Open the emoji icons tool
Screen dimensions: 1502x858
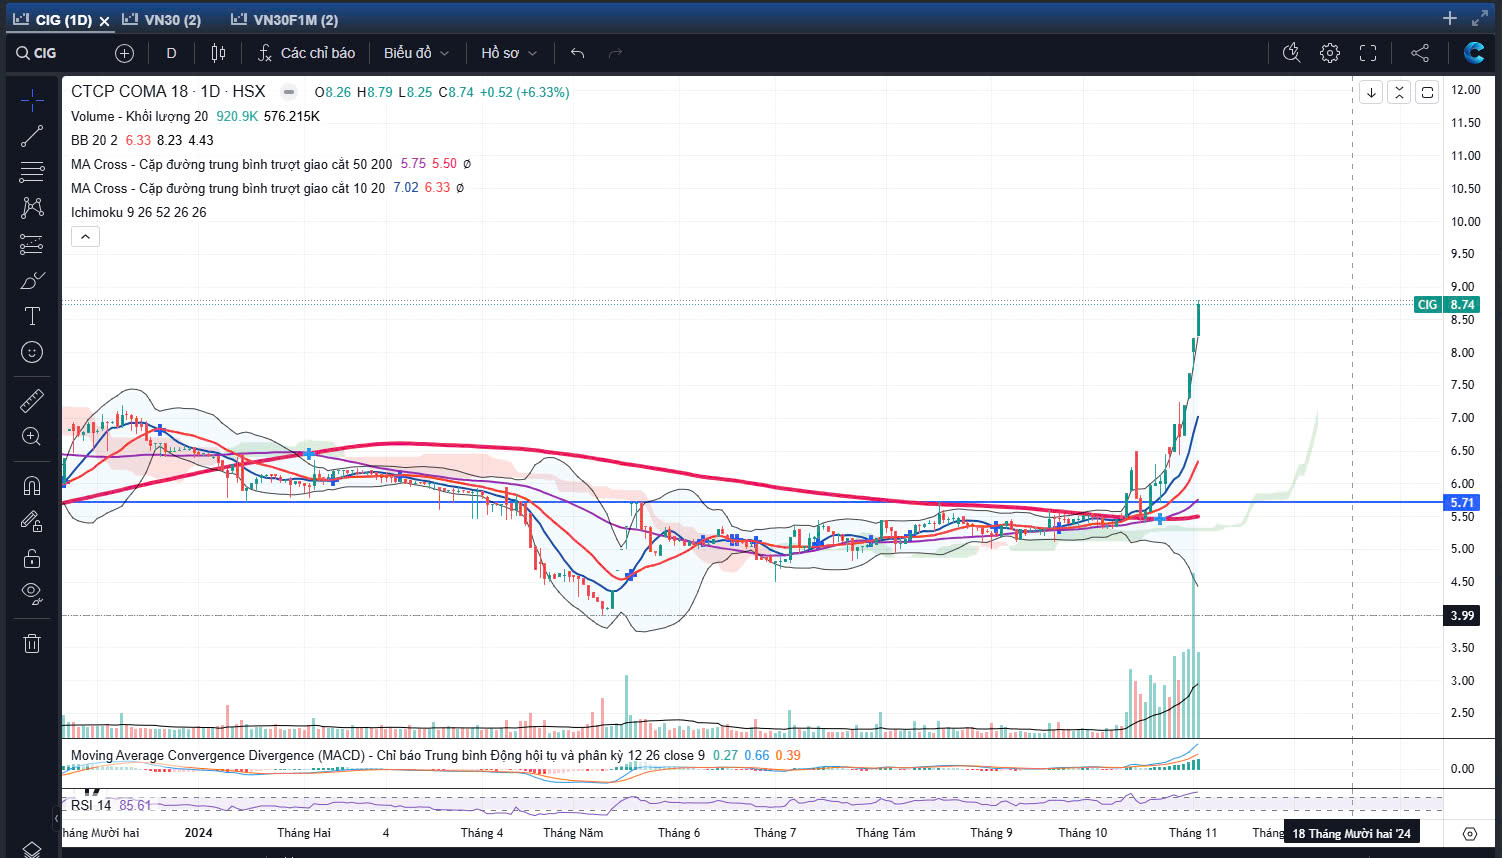[32, 352]
